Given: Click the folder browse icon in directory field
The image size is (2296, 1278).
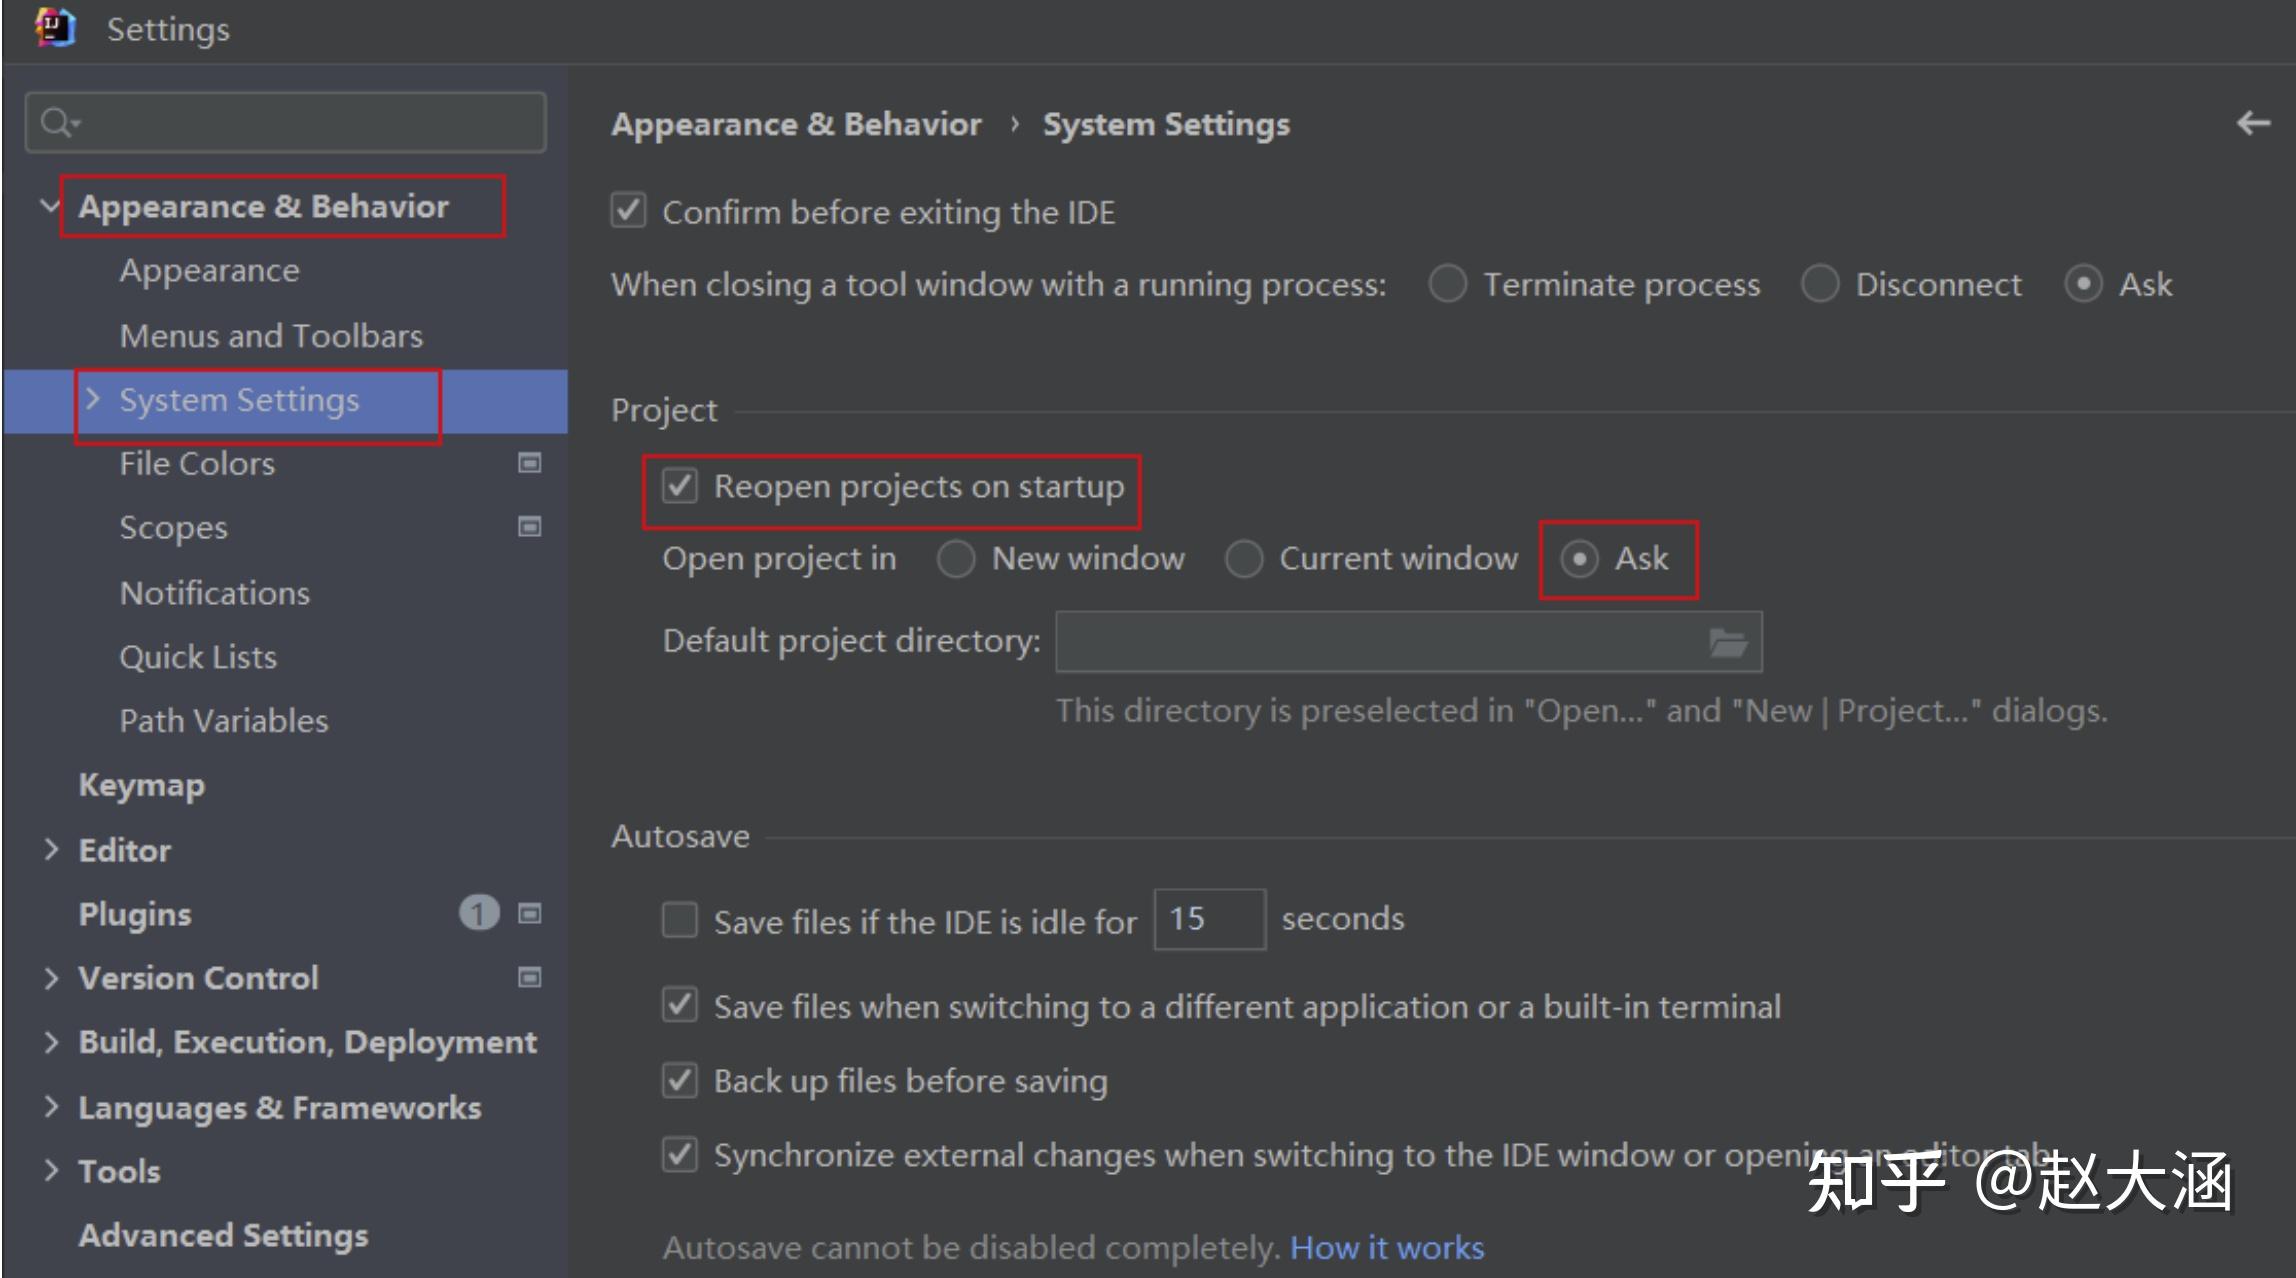Looking at the screenshot, I should [x=1727, y=642].
